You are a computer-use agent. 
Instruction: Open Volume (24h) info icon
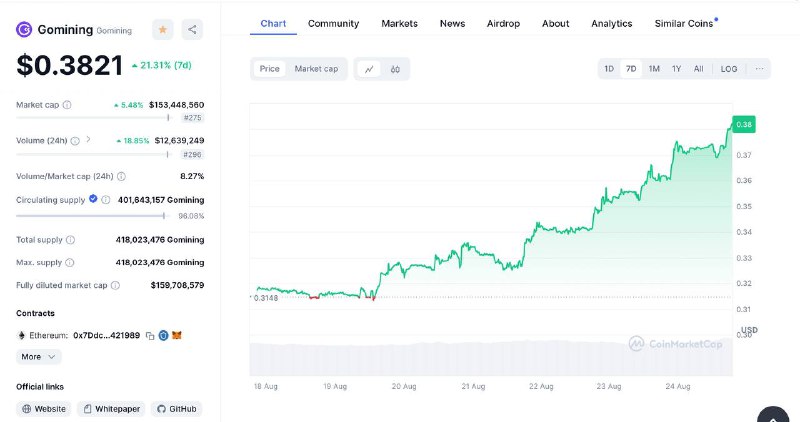point(75,141)
